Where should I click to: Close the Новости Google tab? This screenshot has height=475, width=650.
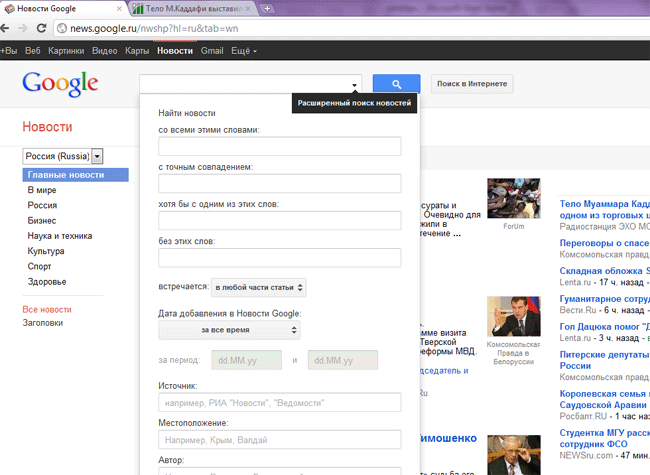tap(119, 9)
